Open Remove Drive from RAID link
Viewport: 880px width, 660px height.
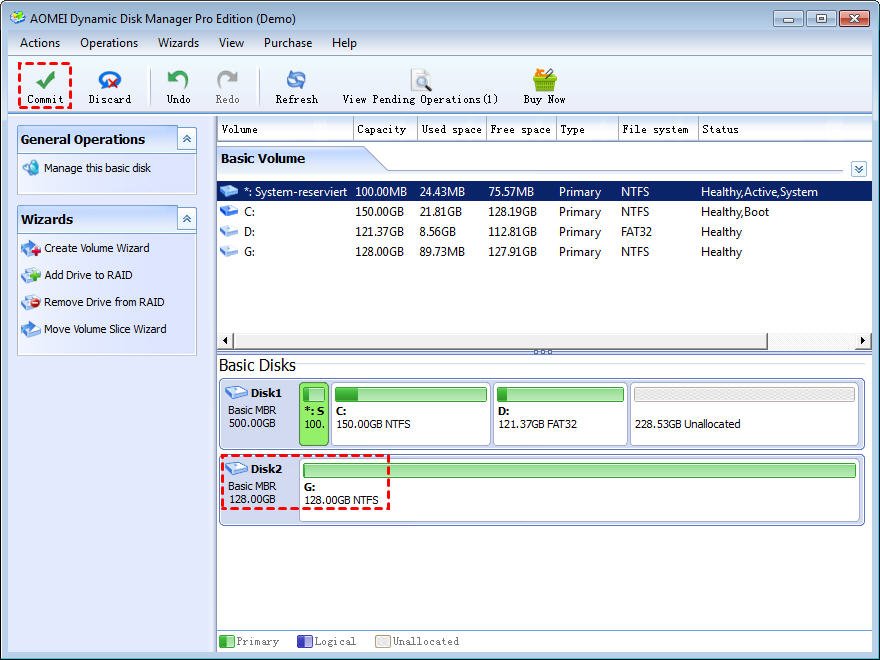(104, 302)
